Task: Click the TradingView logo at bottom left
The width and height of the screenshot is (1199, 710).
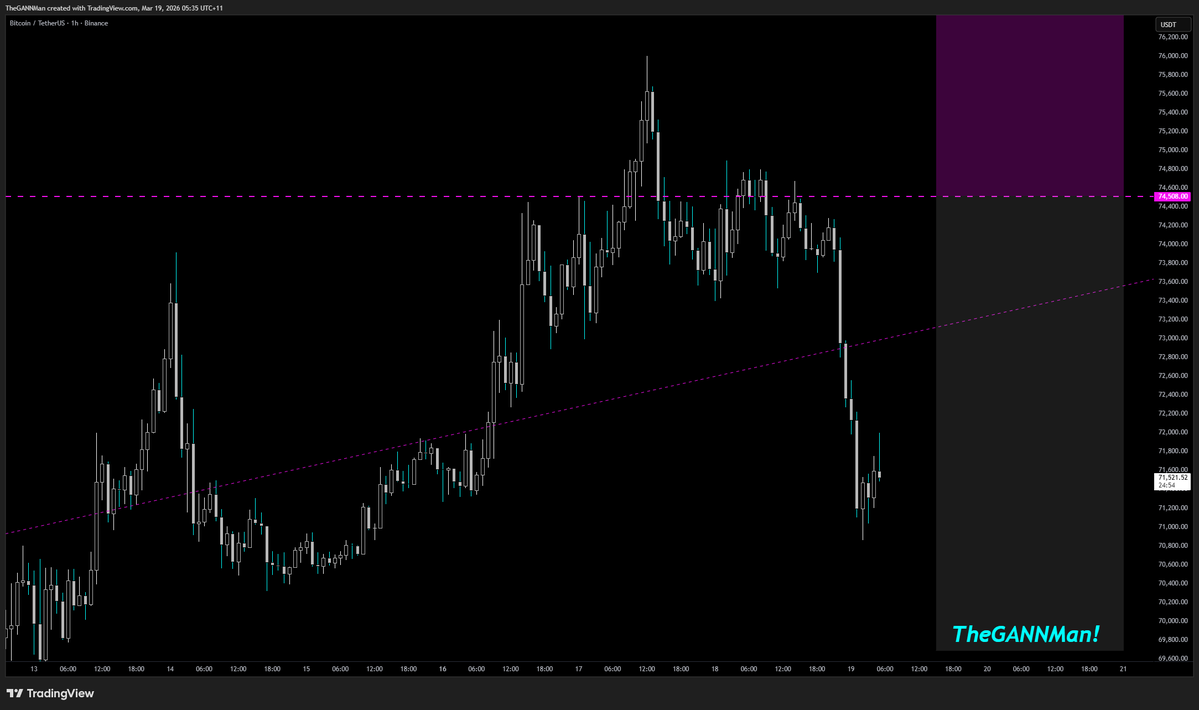Action: 50,693
